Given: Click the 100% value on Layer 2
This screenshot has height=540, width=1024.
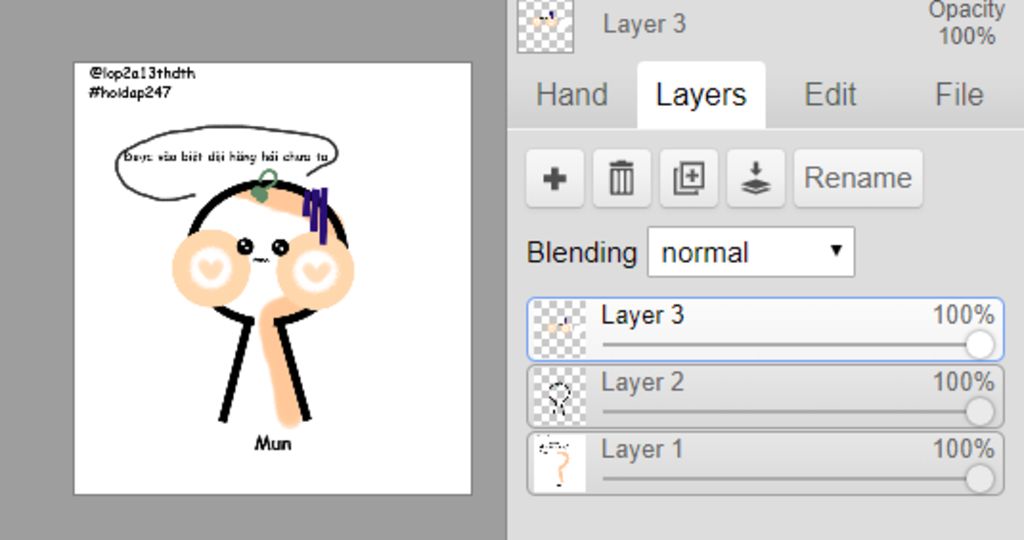Looking at the screenshot, I should click(x=963, y=382).
